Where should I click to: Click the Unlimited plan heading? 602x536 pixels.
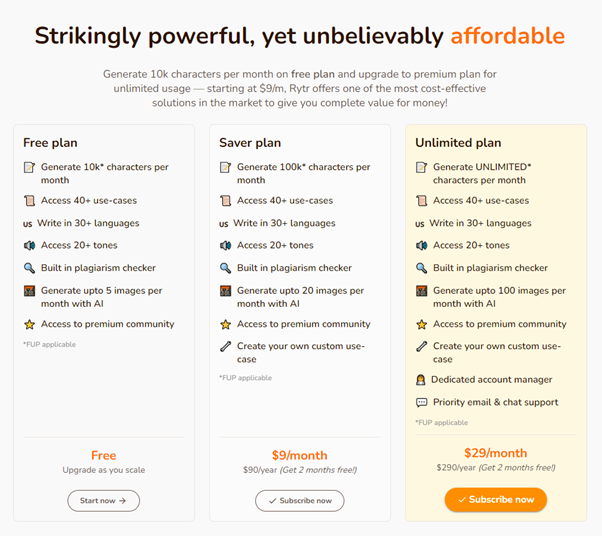coord(458,143)
